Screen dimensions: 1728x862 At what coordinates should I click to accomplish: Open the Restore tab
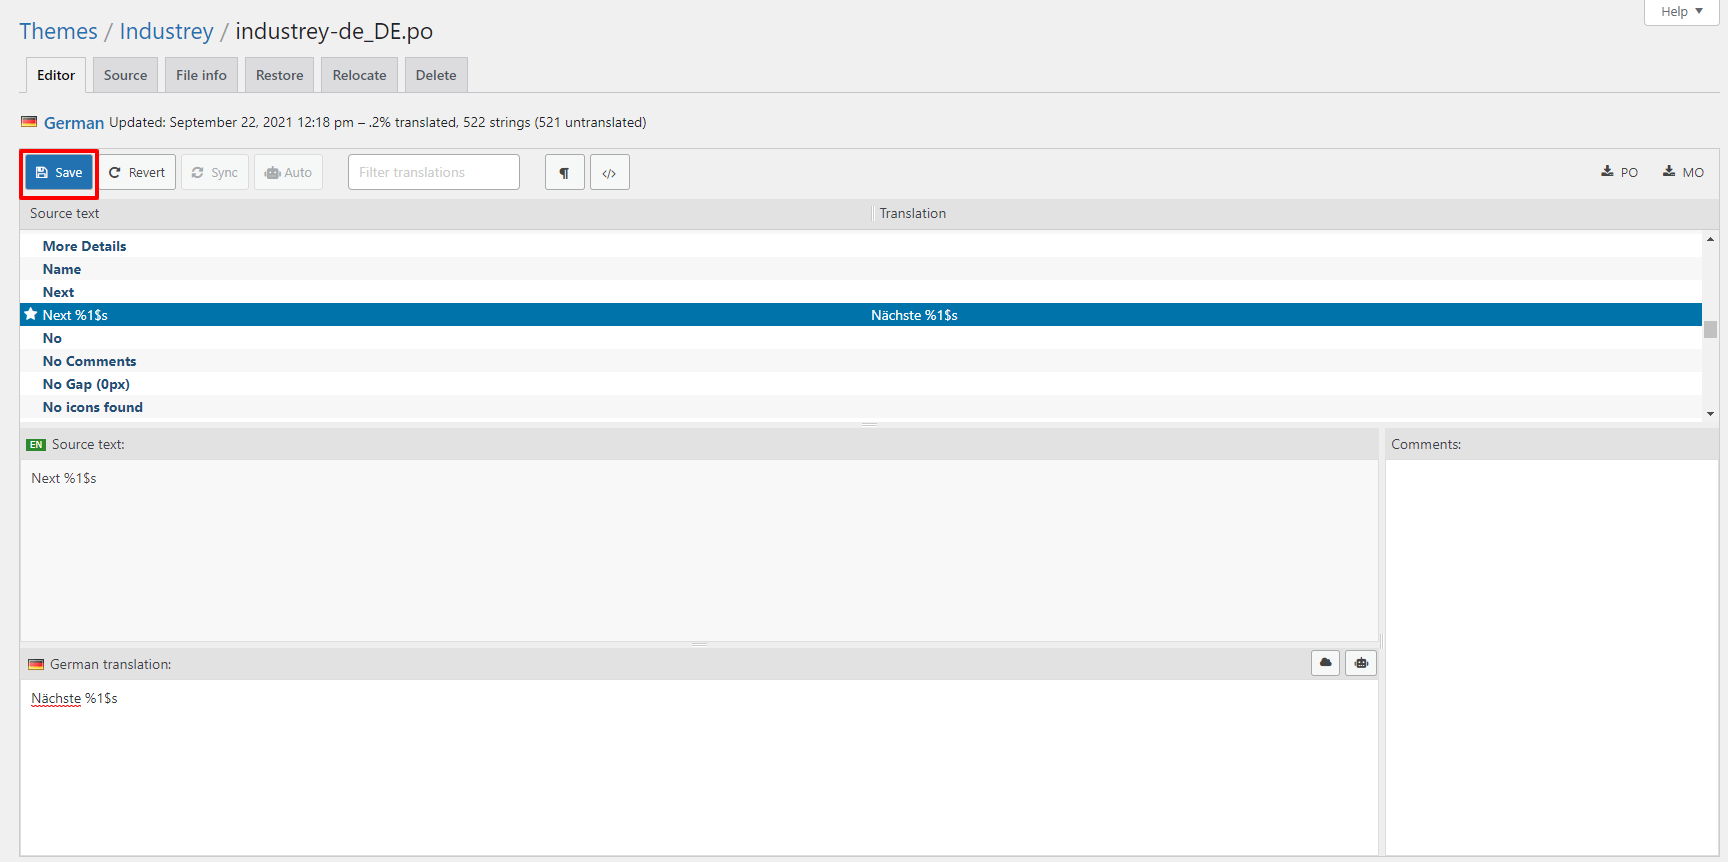(x=279, y=75)
